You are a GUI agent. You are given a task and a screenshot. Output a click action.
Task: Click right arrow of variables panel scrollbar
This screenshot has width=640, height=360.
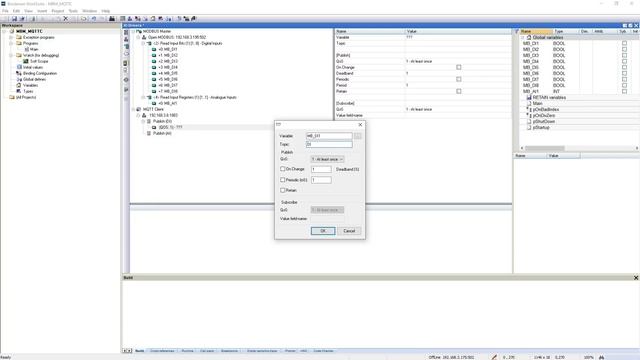(637, 148)
